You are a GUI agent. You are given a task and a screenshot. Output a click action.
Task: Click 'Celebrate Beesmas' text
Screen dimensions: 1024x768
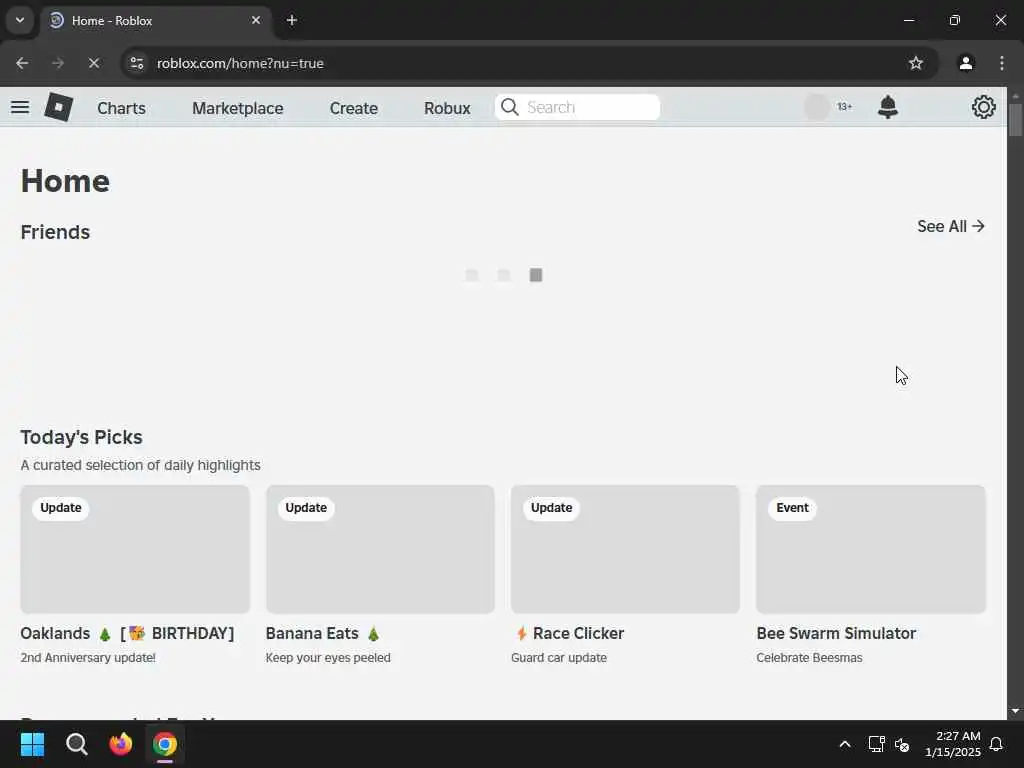(810, 658)
